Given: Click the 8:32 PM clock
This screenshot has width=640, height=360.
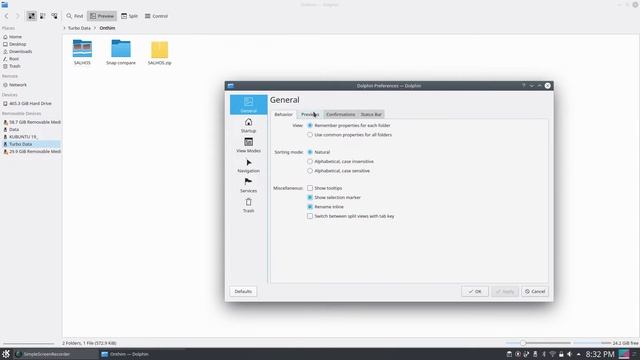Looking at the screenshot, I should (x=600, y=354).
